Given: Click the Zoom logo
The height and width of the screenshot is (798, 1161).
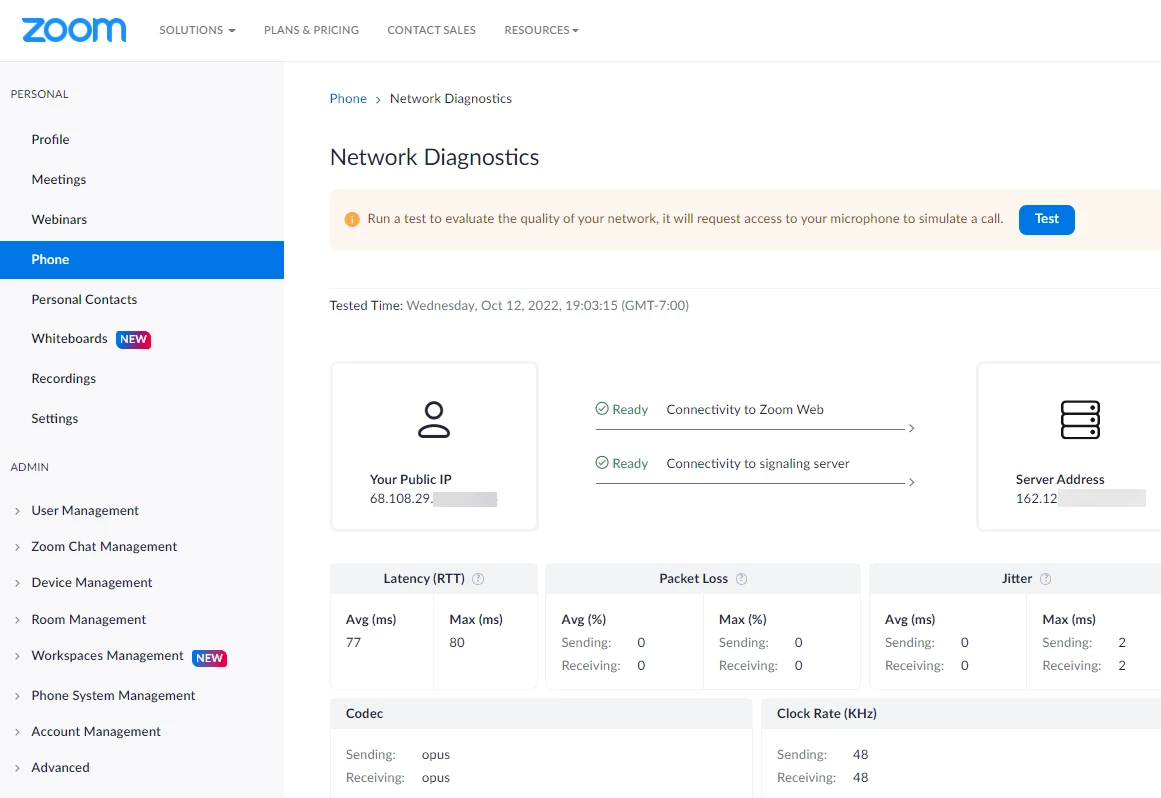Looking at the screenshot, I should point(74,30).
